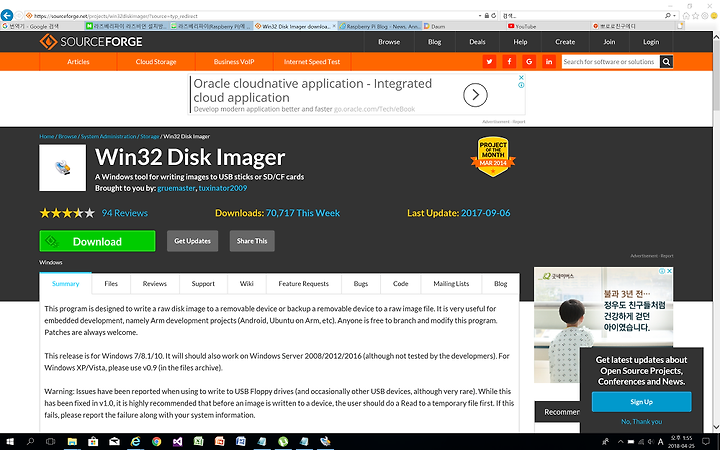This screenshot has width=720, height=450.
Task: Open Internet Explorer taskbar icon
Action: [135, 442]
